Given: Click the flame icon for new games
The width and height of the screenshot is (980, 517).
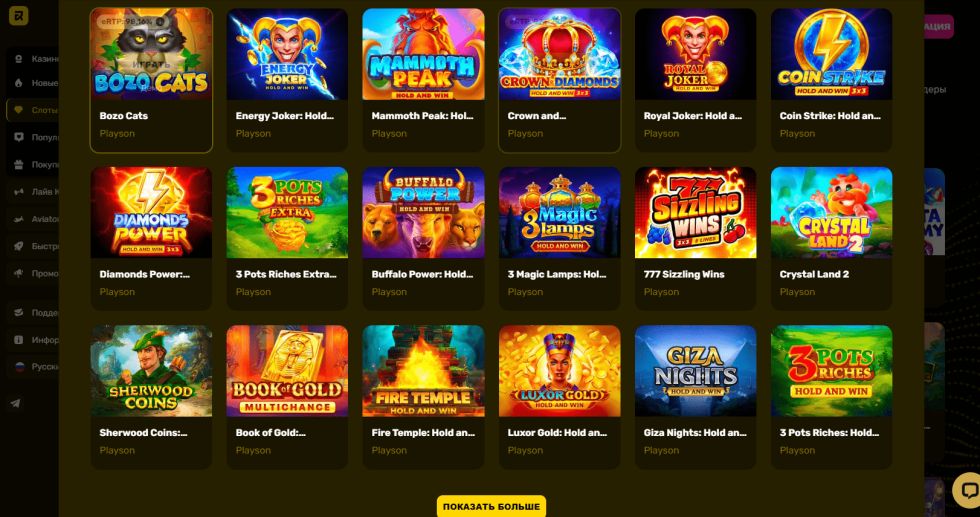Looking at the screenshot, I should tap(19, 83).
